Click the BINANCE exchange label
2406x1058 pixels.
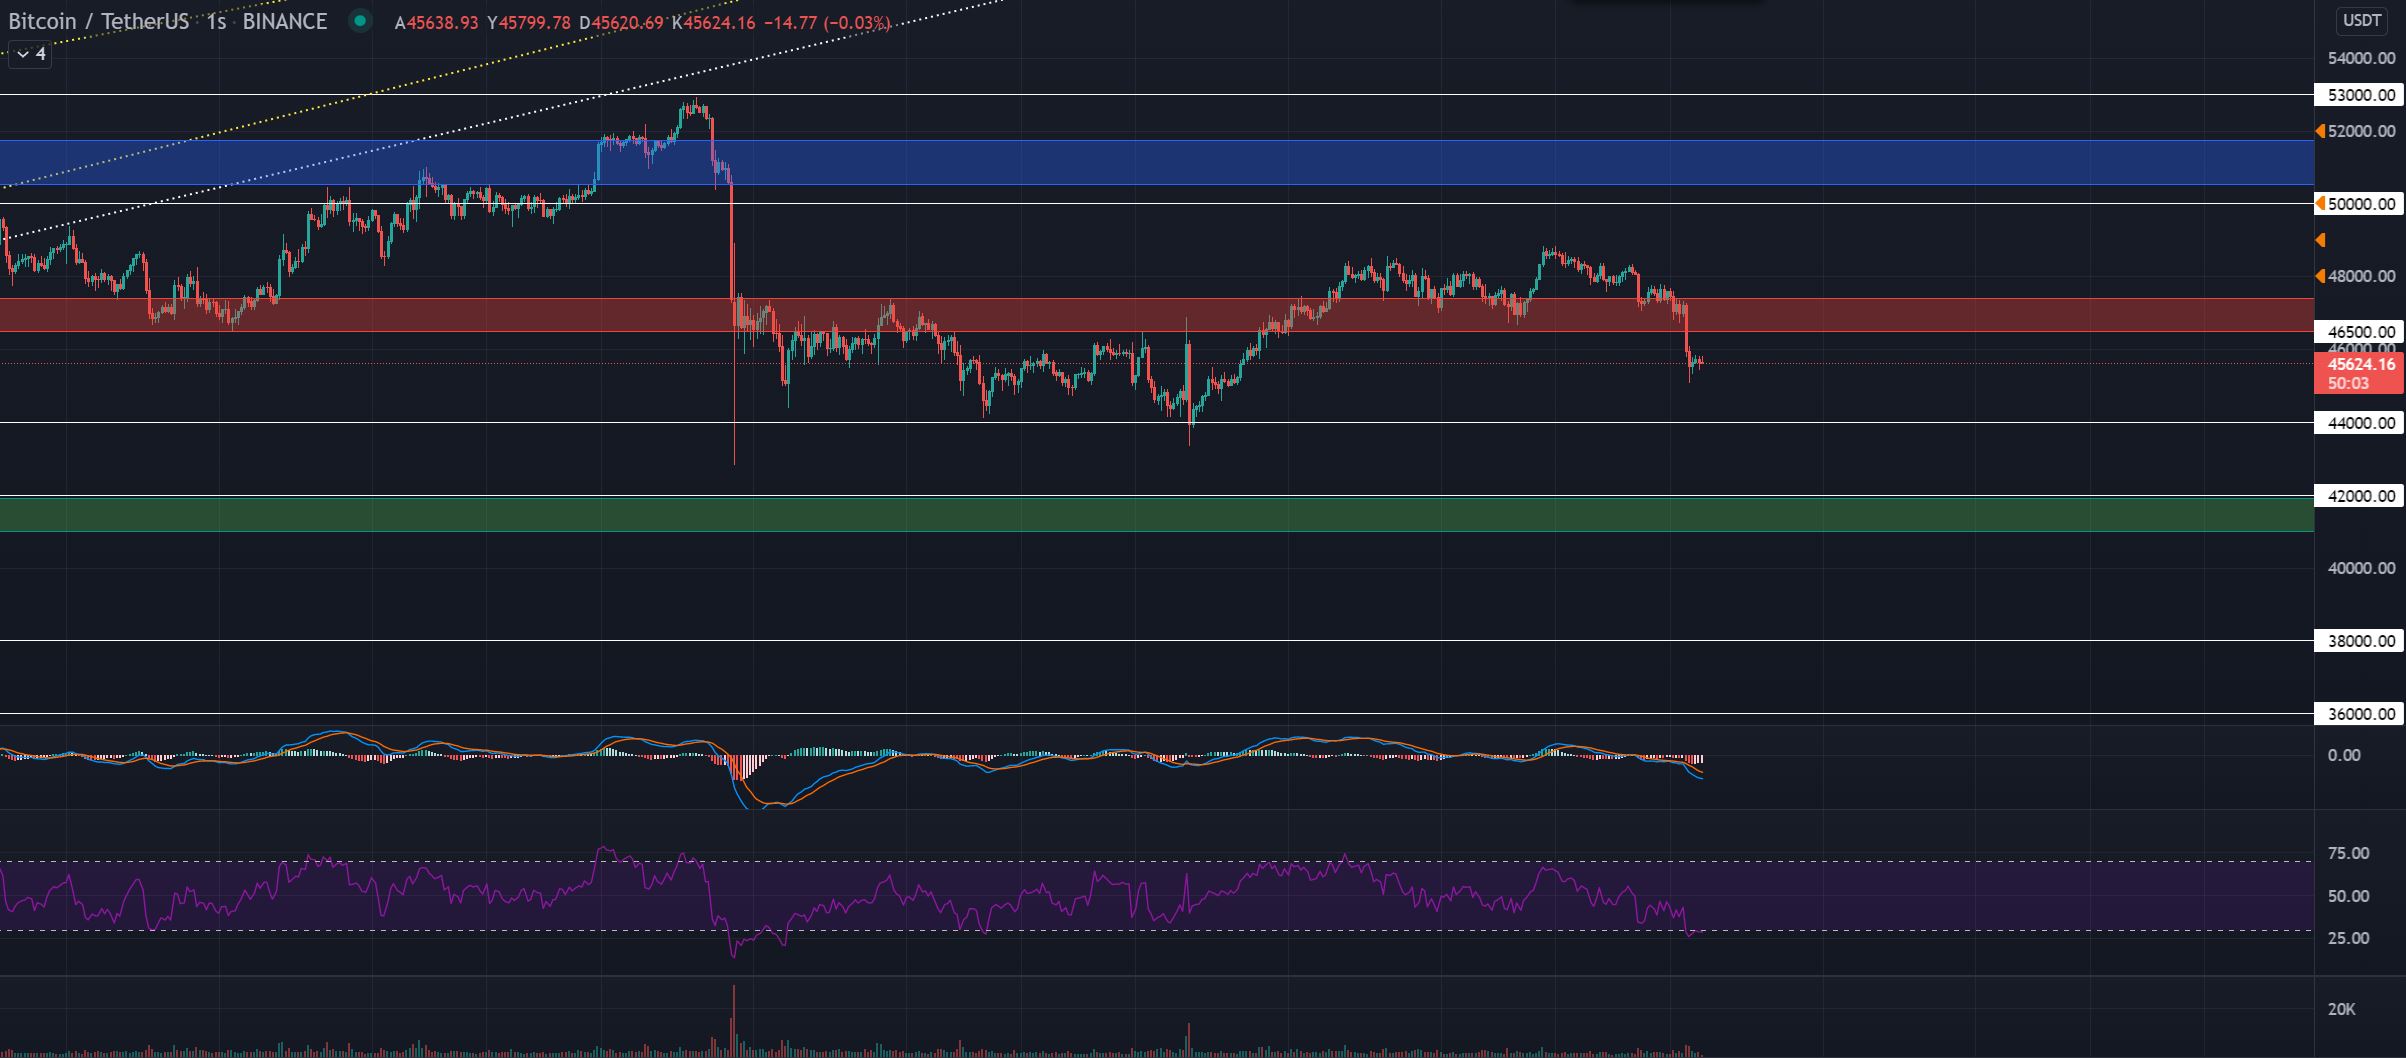pos(284,21)
